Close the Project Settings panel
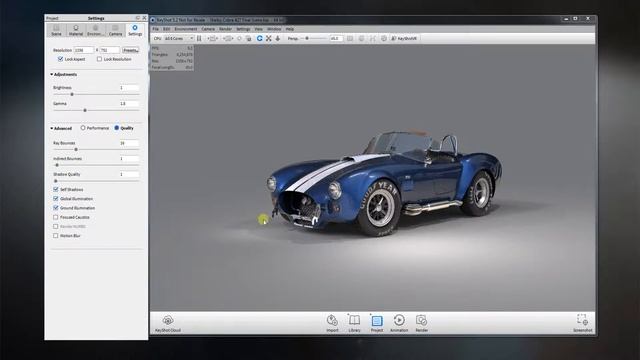This screenshot has width=640, height=360. tap(144, 18)
